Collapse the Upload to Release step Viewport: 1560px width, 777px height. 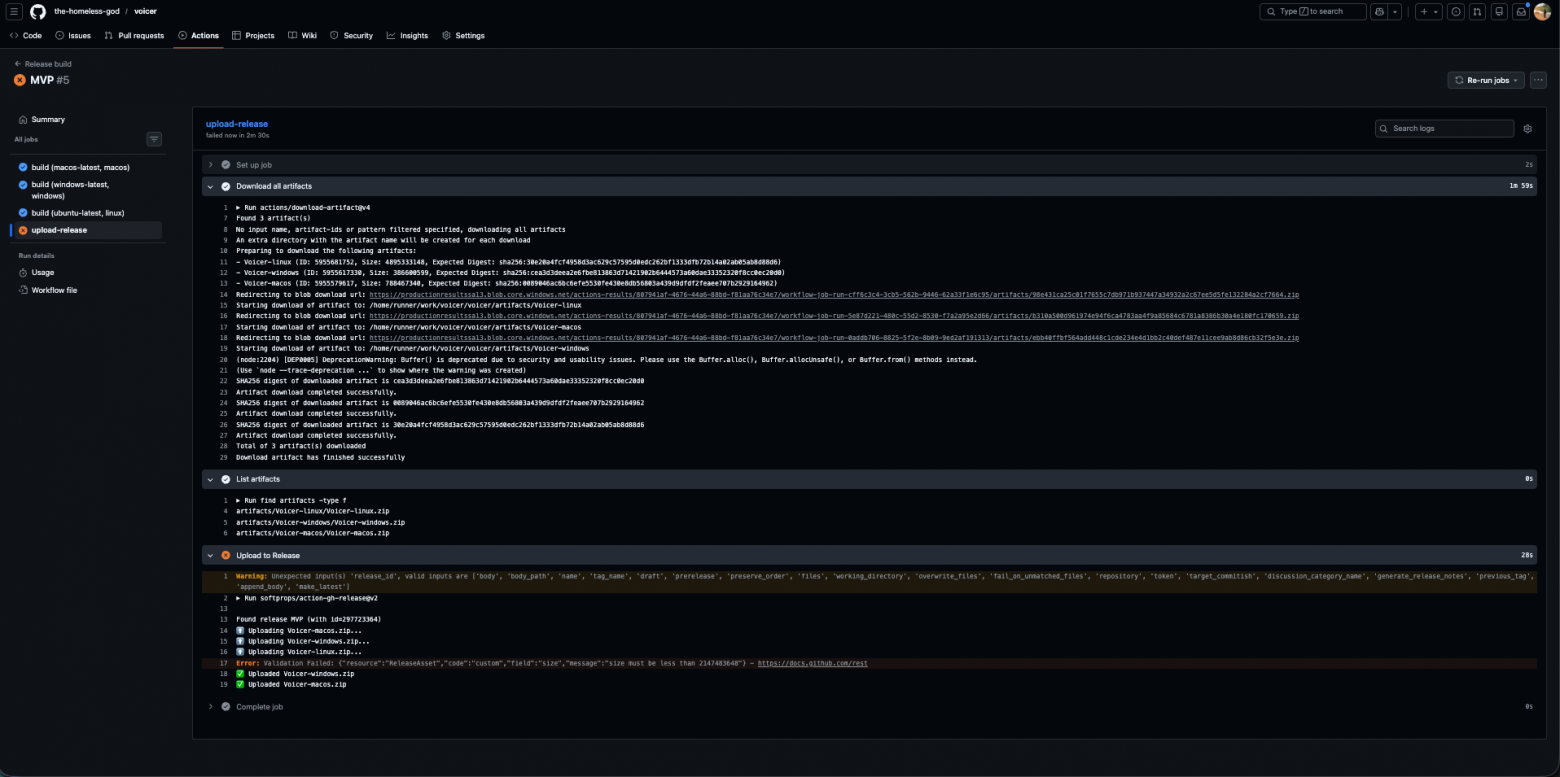coord(267,555)
